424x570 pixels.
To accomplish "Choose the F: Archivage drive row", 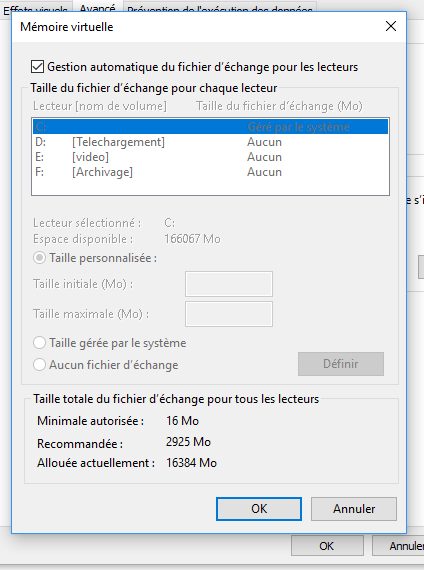I will pos(210,172).
